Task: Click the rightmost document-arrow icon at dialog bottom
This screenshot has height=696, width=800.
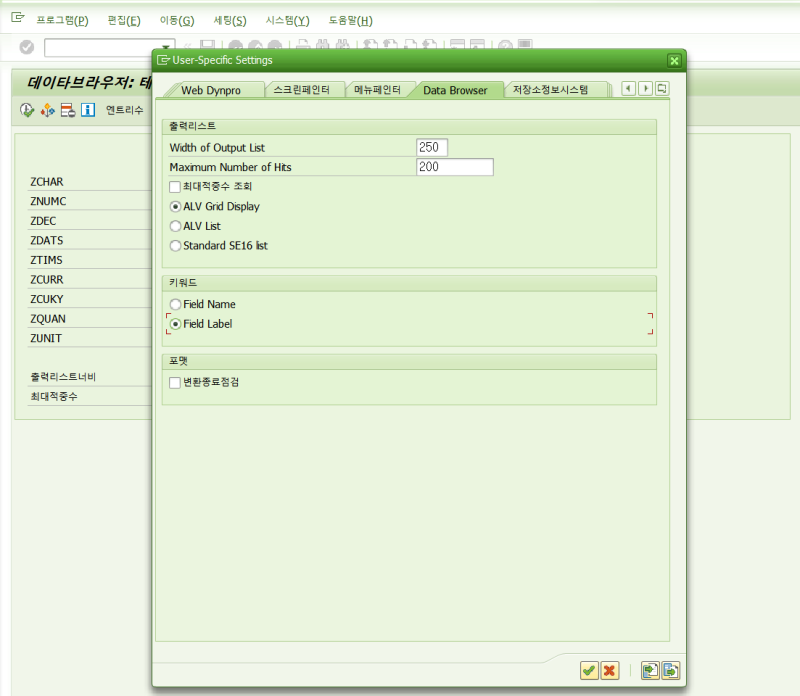Action: coord(670,670)
